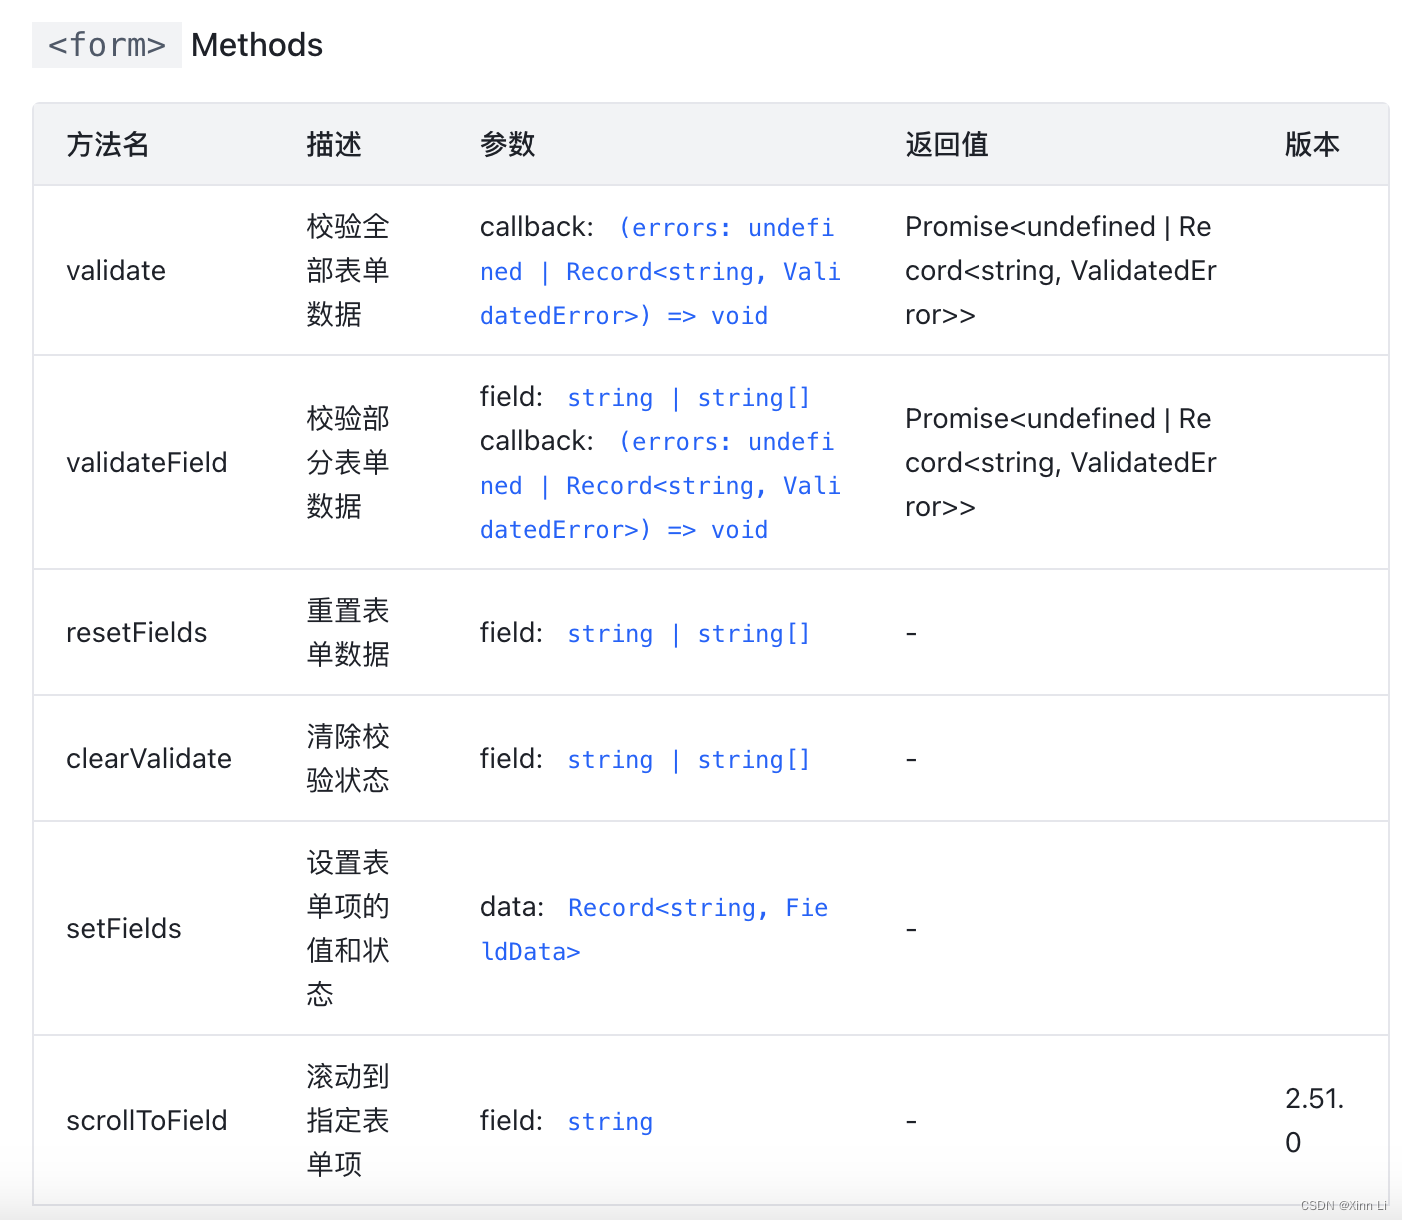The height and width of the screenshot is (1220, 1402).
Task: Select the 参数 column header
Action: pos(507,145)
